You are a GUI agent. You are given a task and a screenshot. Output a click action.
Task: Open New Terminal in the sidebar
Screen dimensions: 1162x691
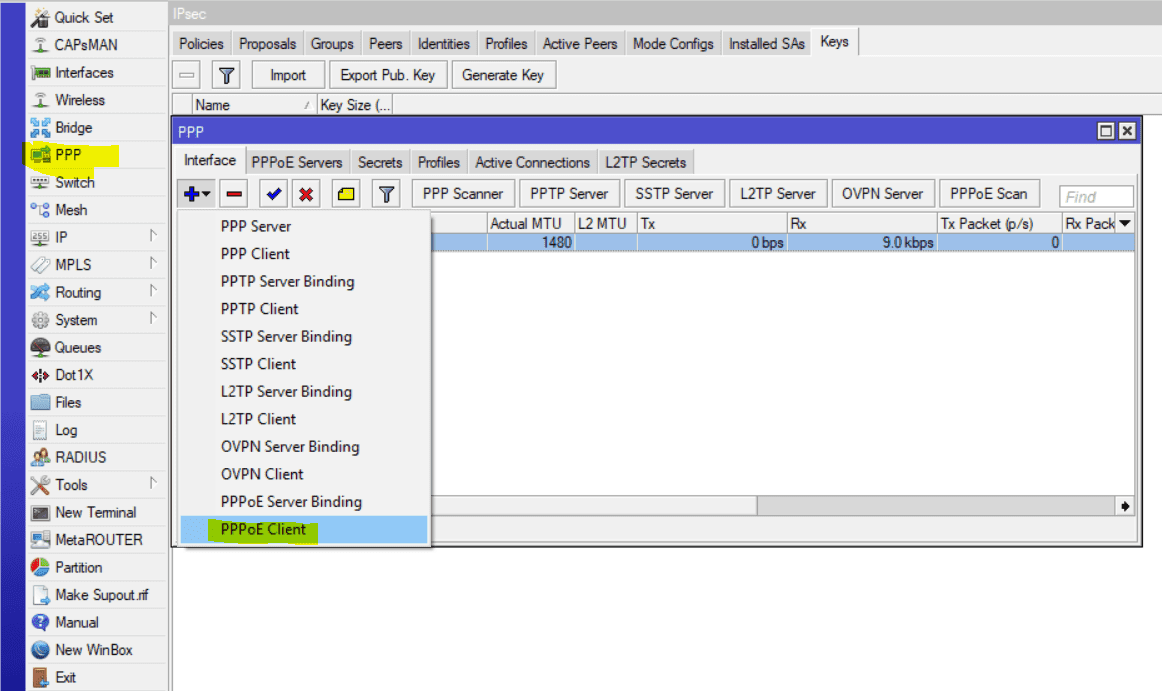[x=95, y=512]
